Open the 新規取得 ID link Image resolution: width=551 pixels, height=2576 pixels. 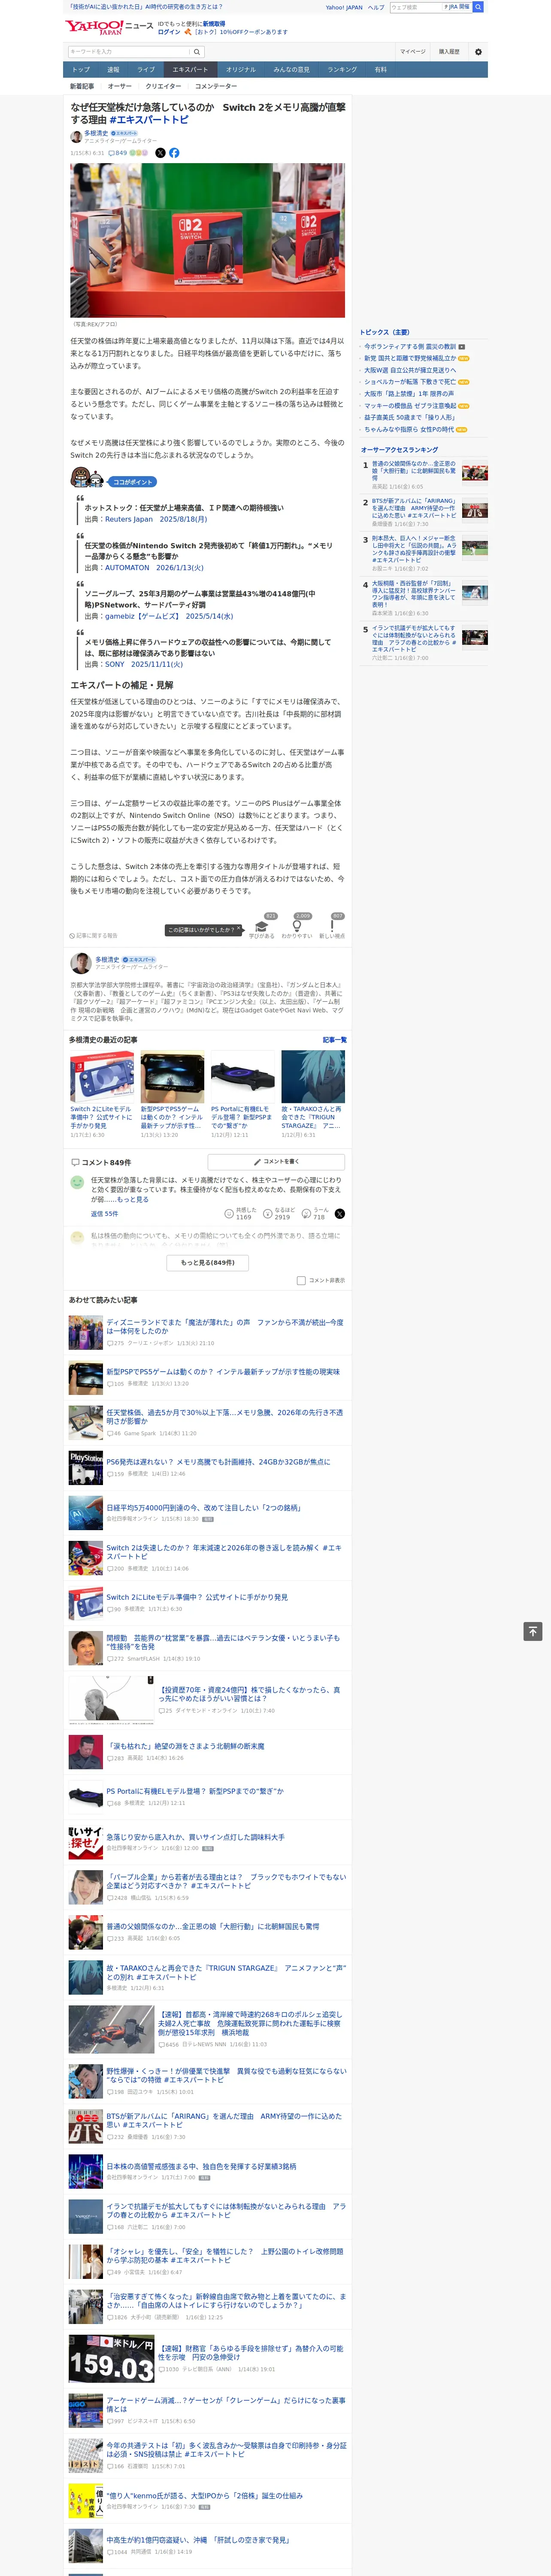(x=214, y=24)
